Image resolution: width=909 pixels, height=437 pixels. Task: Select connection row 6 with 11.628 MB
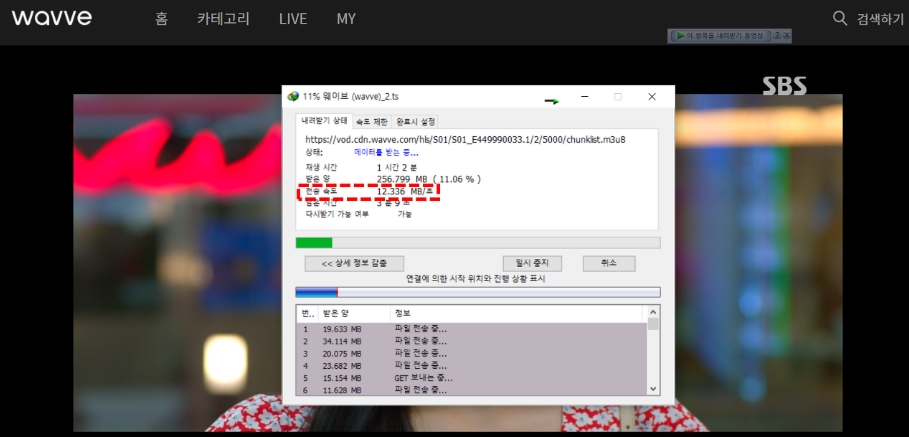tap(472, 390)
